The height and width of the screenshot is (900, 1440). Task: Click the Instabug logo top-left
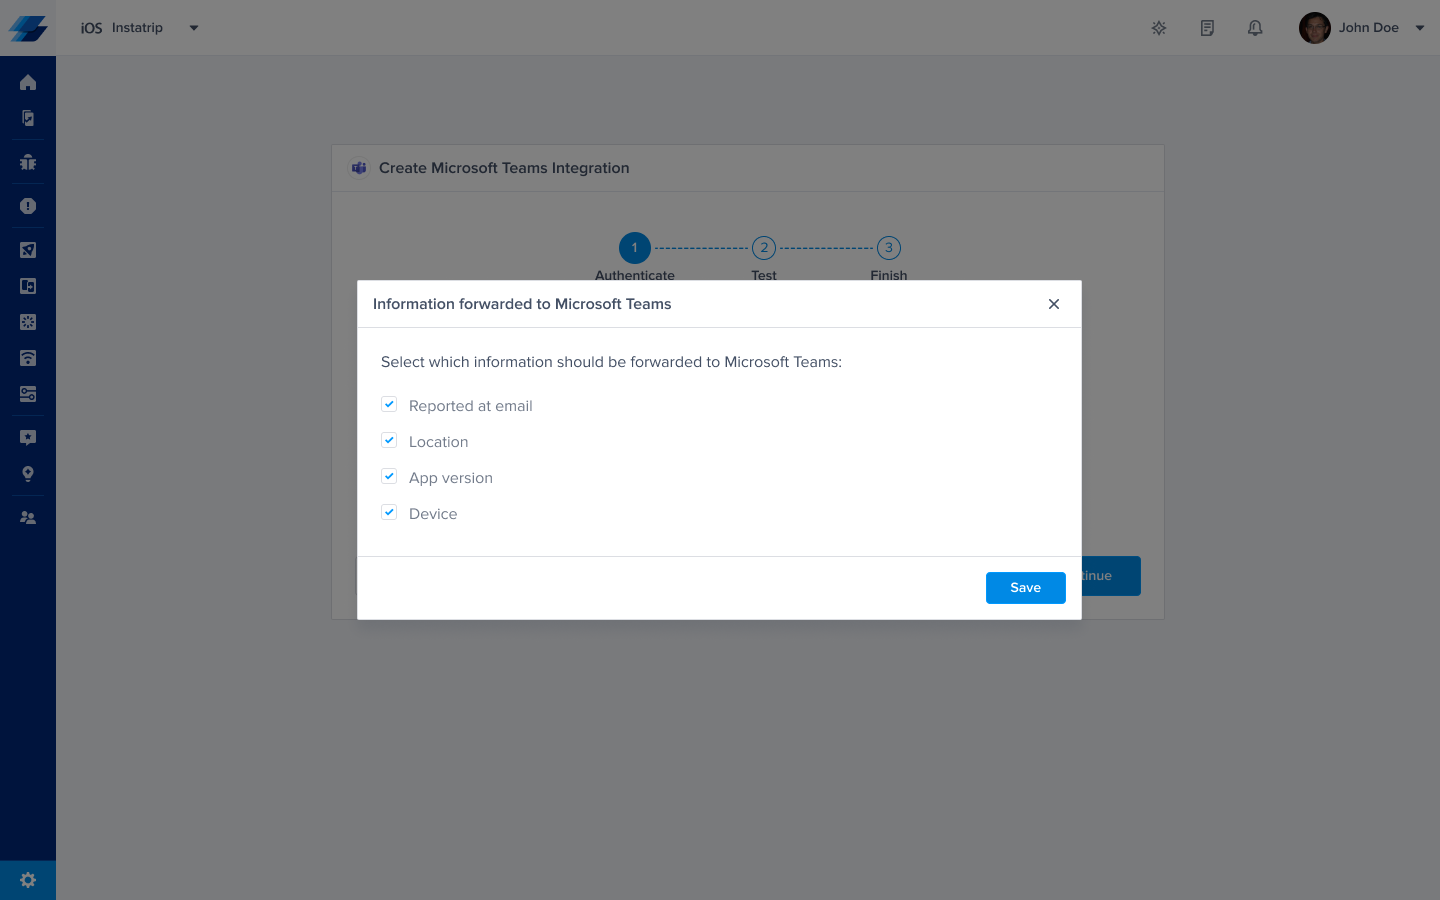[28, 28]
